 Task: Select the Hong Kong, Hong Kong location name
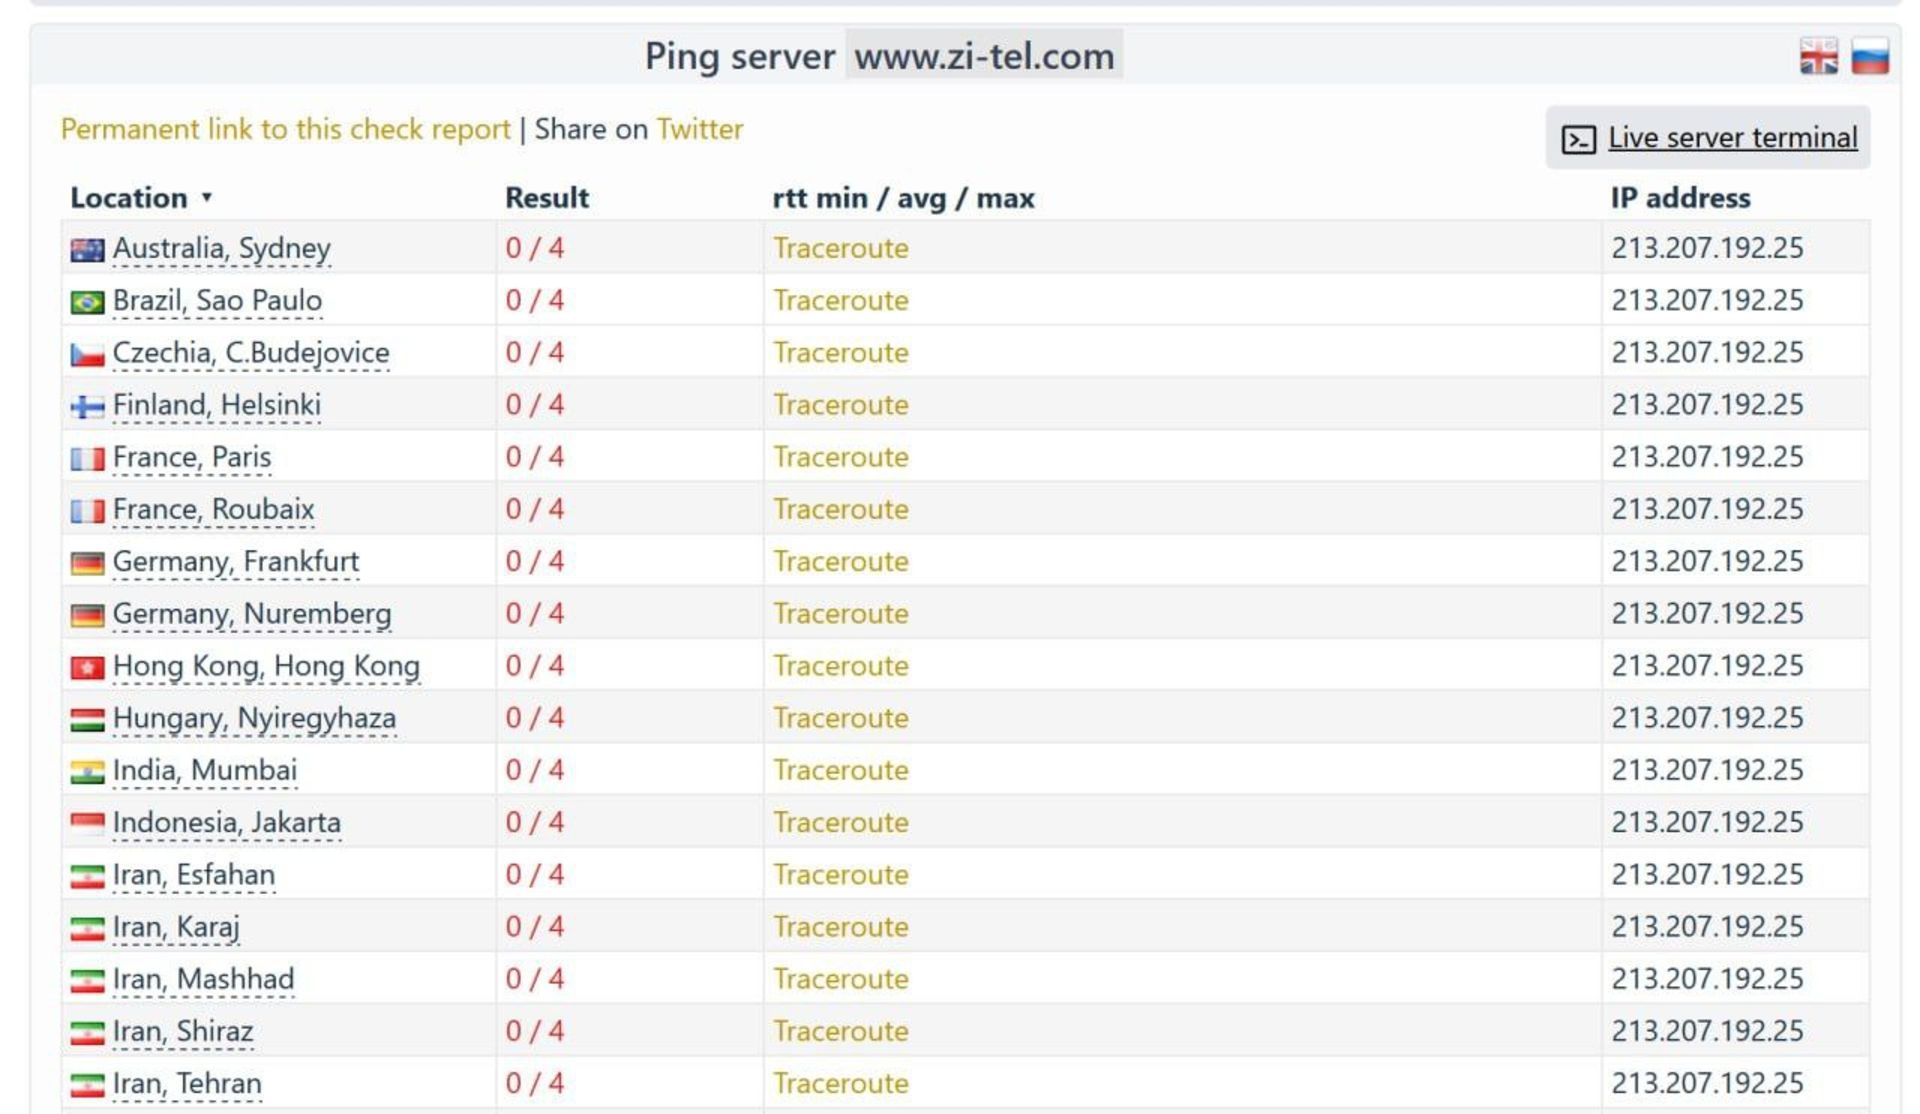[266, 666]
